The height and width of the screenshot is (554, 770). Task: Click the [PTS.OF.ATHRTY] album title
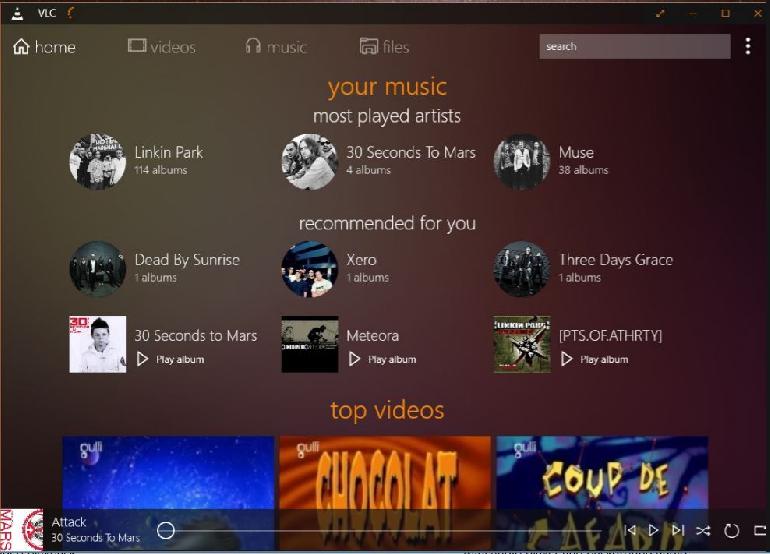coord(610,335)
